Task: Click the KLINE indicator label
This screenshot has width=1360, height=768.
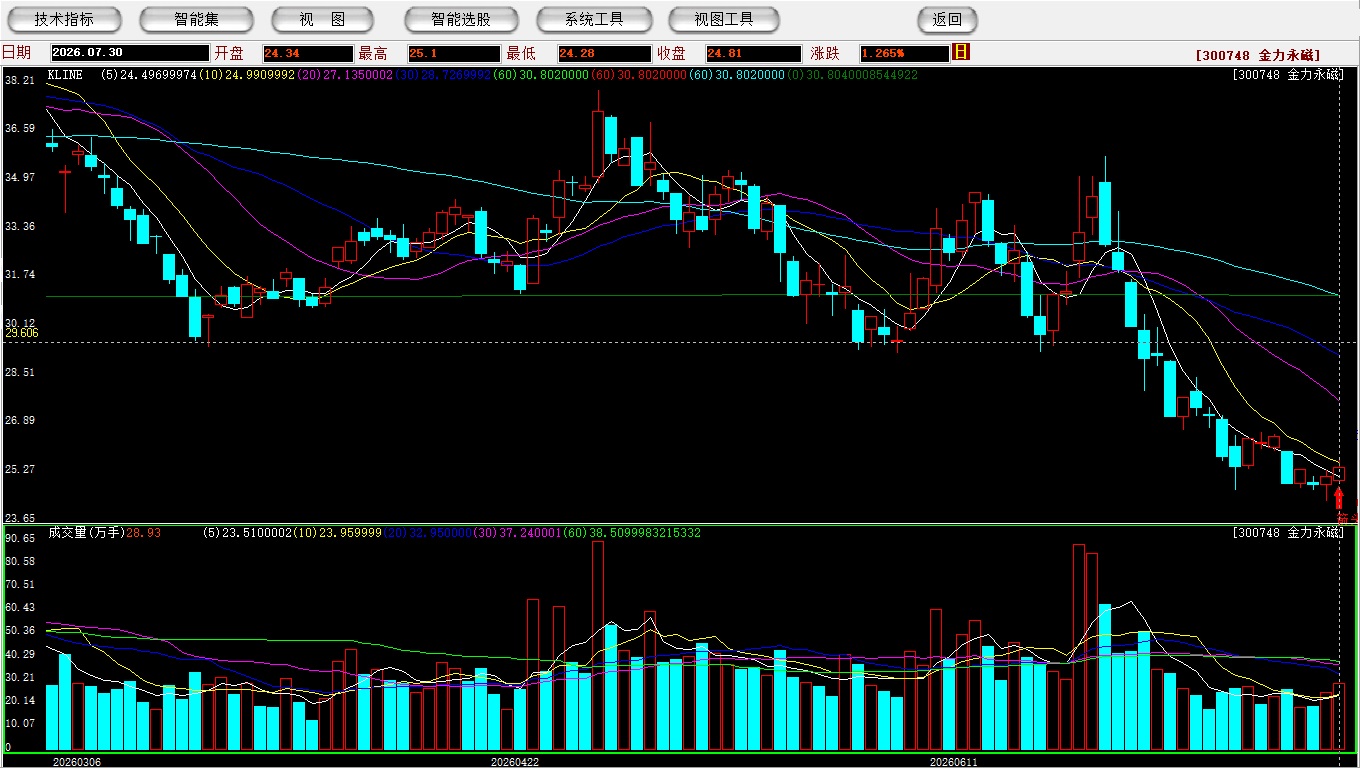Action: pos(65,75)
